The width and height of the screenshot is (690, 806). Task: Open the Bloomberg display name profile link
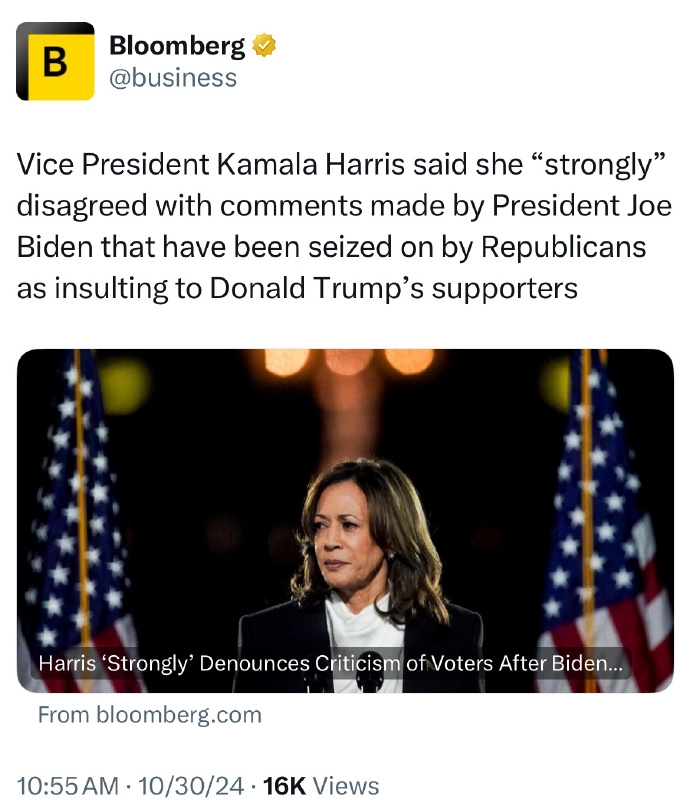[x=177, y=45]
